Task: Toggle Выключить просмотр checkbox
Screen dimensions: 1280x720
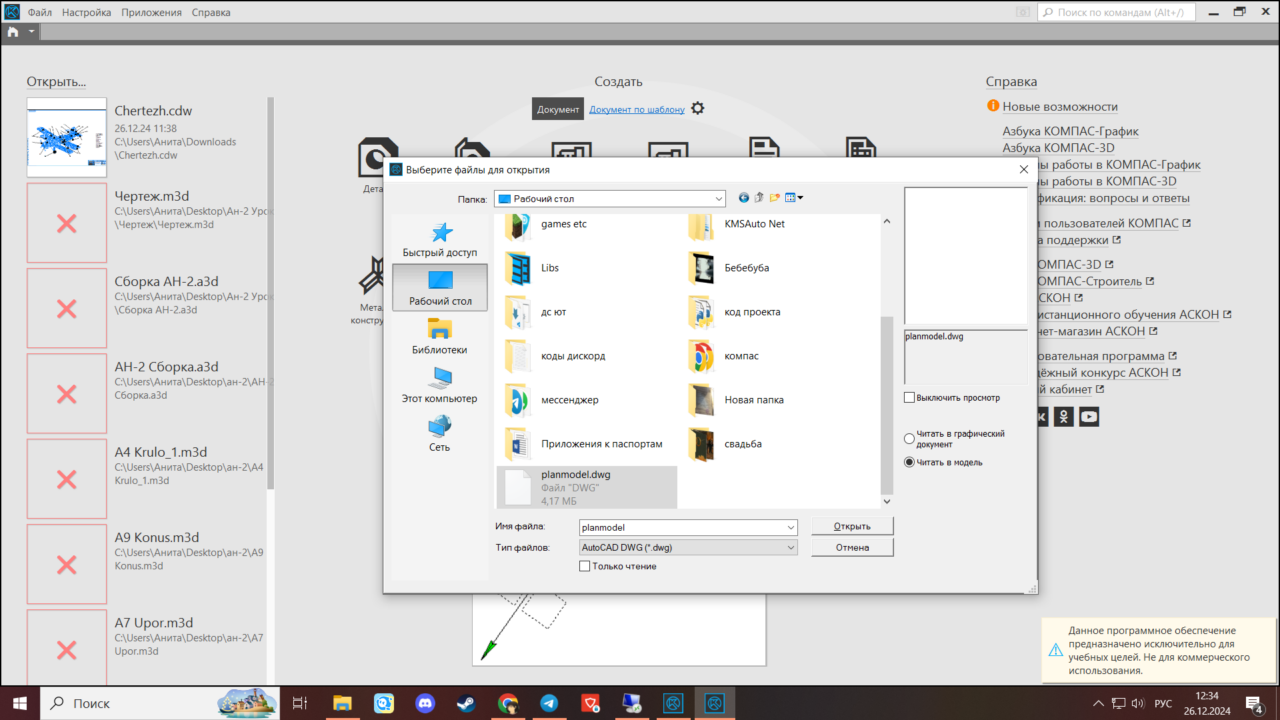Action: pyautogui.click(x=909, y=398)
